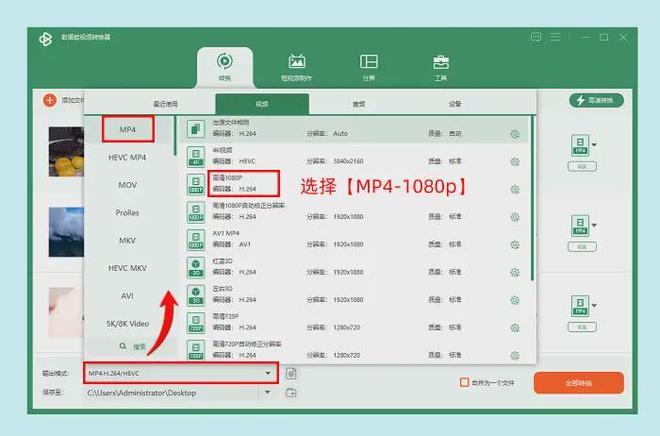Choose HEVC MKV in the format list

point(128,268)
